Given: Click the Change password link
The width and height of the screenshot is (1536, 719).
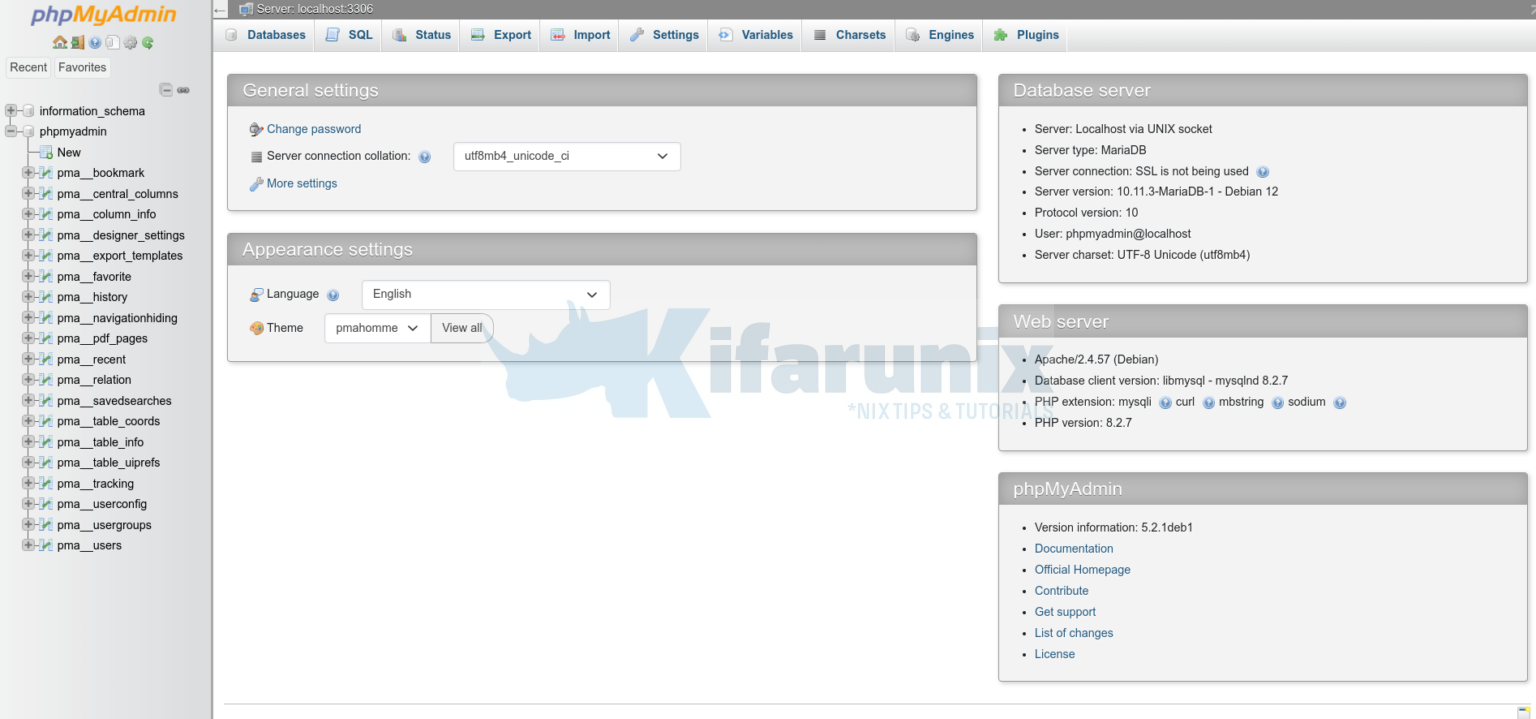Looking at the screenshot, I should [x=312, y=129].
